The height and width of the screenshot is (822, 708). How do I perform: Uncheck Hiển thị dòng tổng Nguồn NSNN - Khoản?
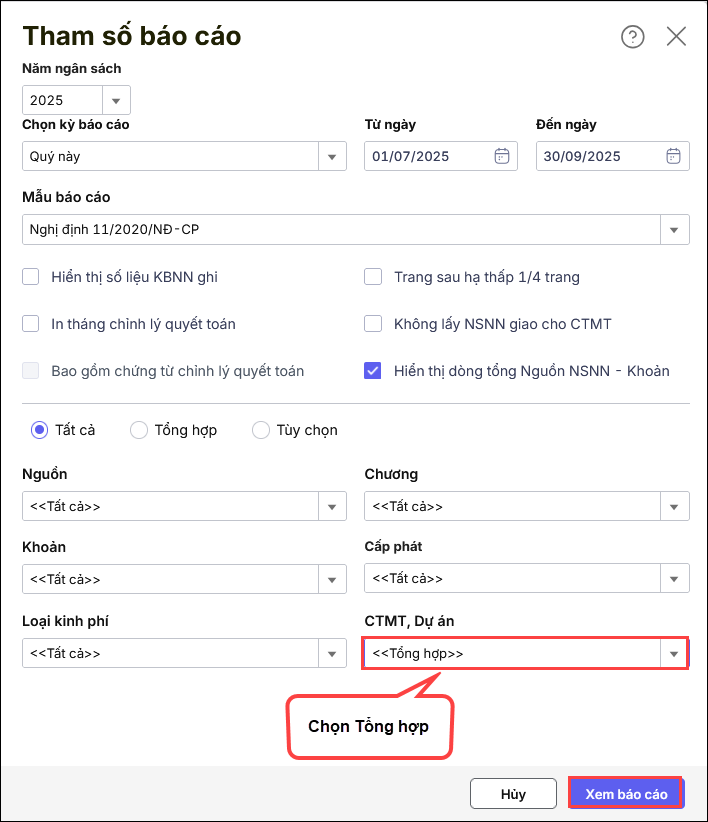click(373, 371)
